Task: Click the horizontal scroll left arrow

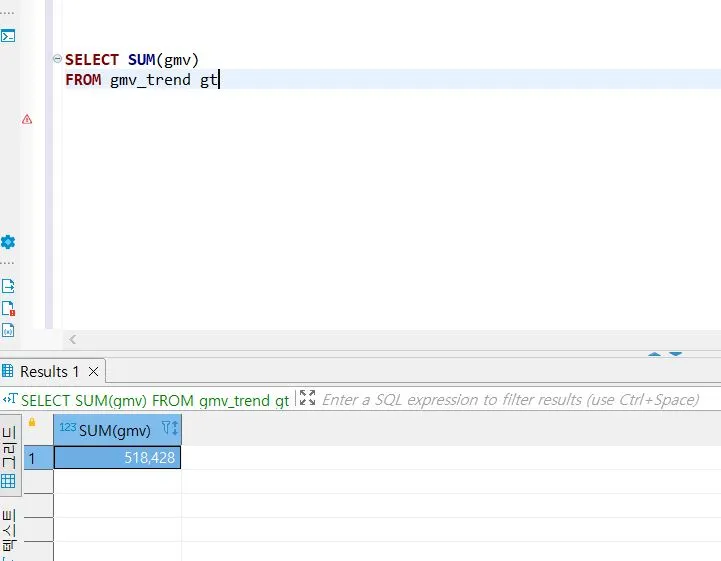Action: (x=73, y=339)
